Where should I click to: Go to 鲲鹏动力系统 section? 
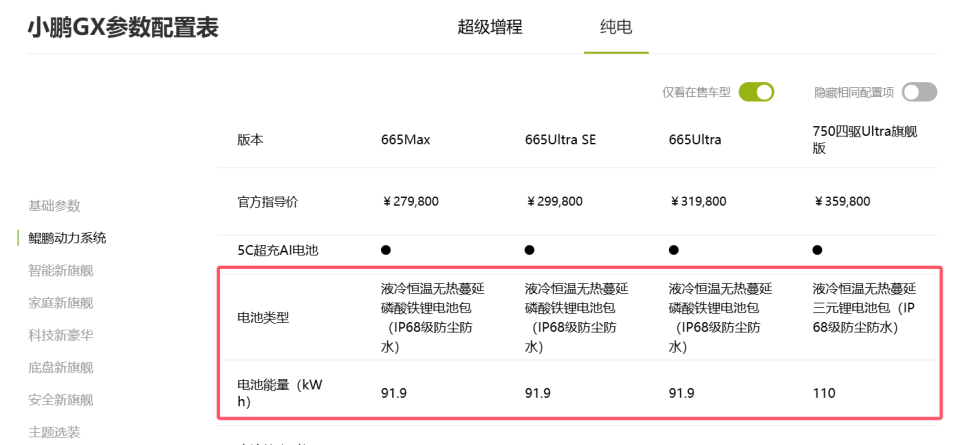point(67,237)
